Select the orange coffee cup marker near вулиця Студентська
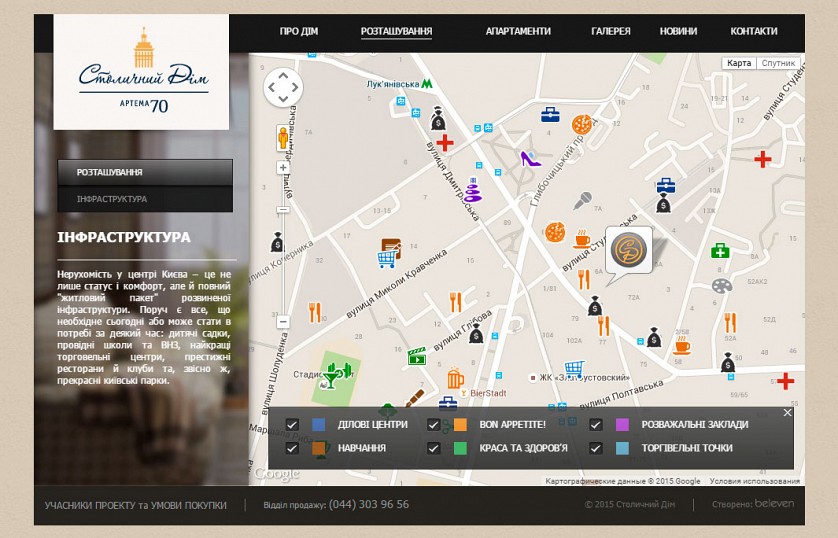The image size is (838, 538). point(581,239)
